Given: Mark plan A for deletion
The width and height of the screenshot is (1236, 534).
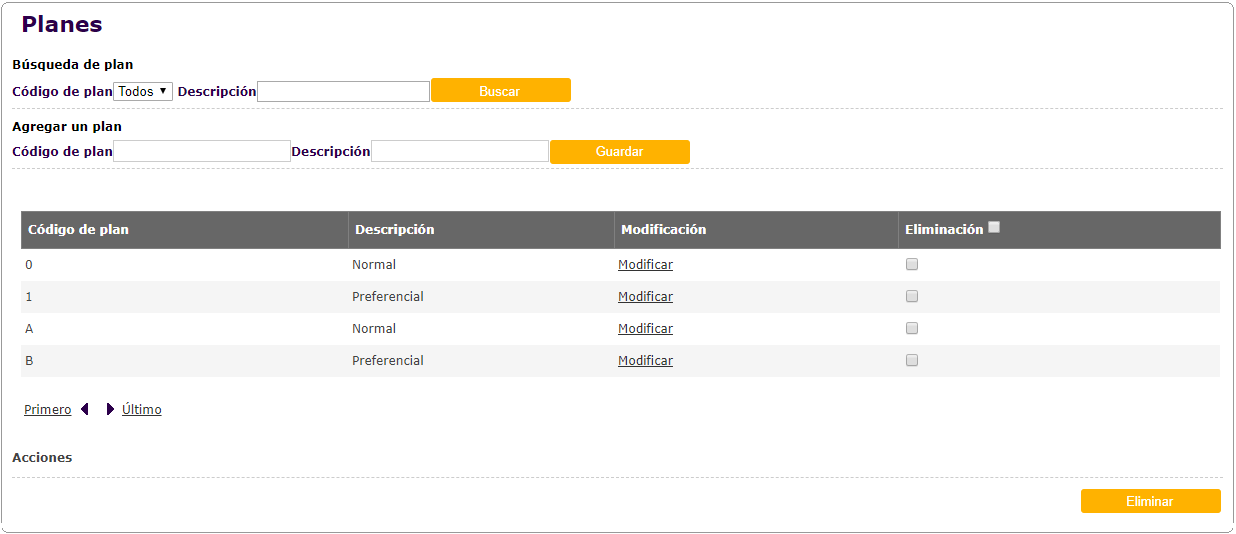Looking at the screenshot, I should 912,329.
